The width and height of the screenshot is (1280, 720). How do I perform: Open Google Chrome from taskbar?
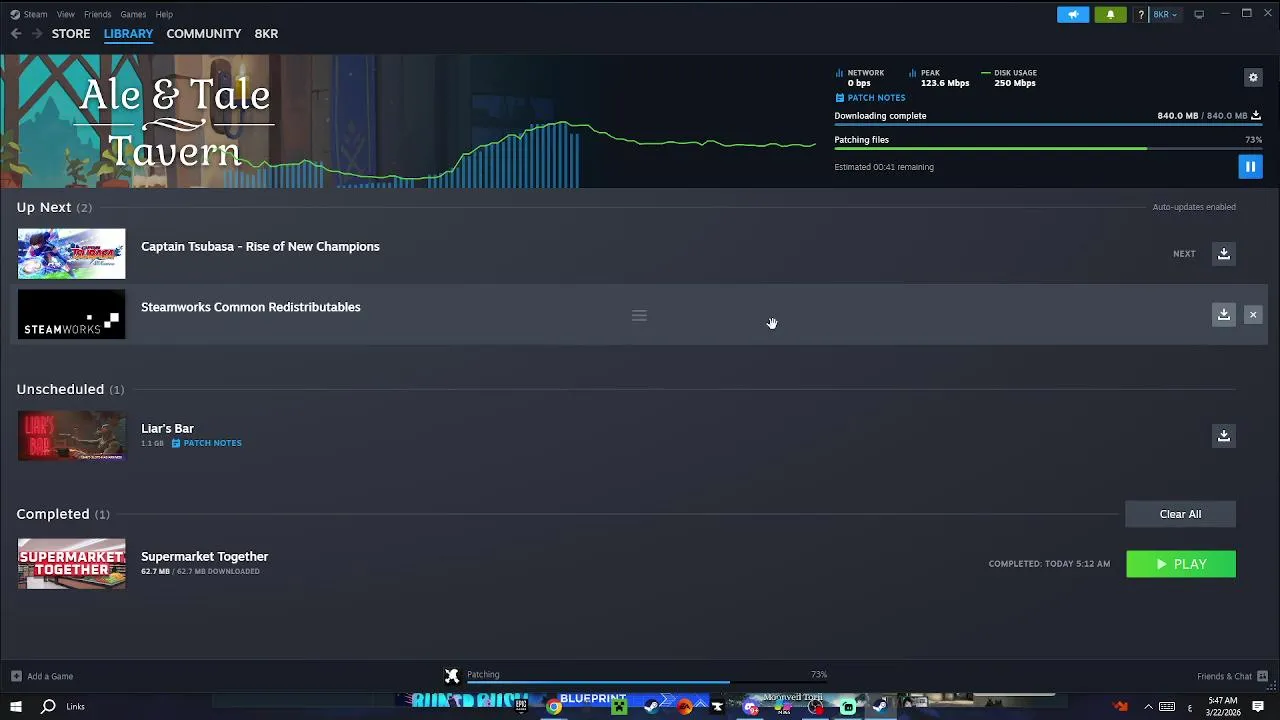pos(554,707)
